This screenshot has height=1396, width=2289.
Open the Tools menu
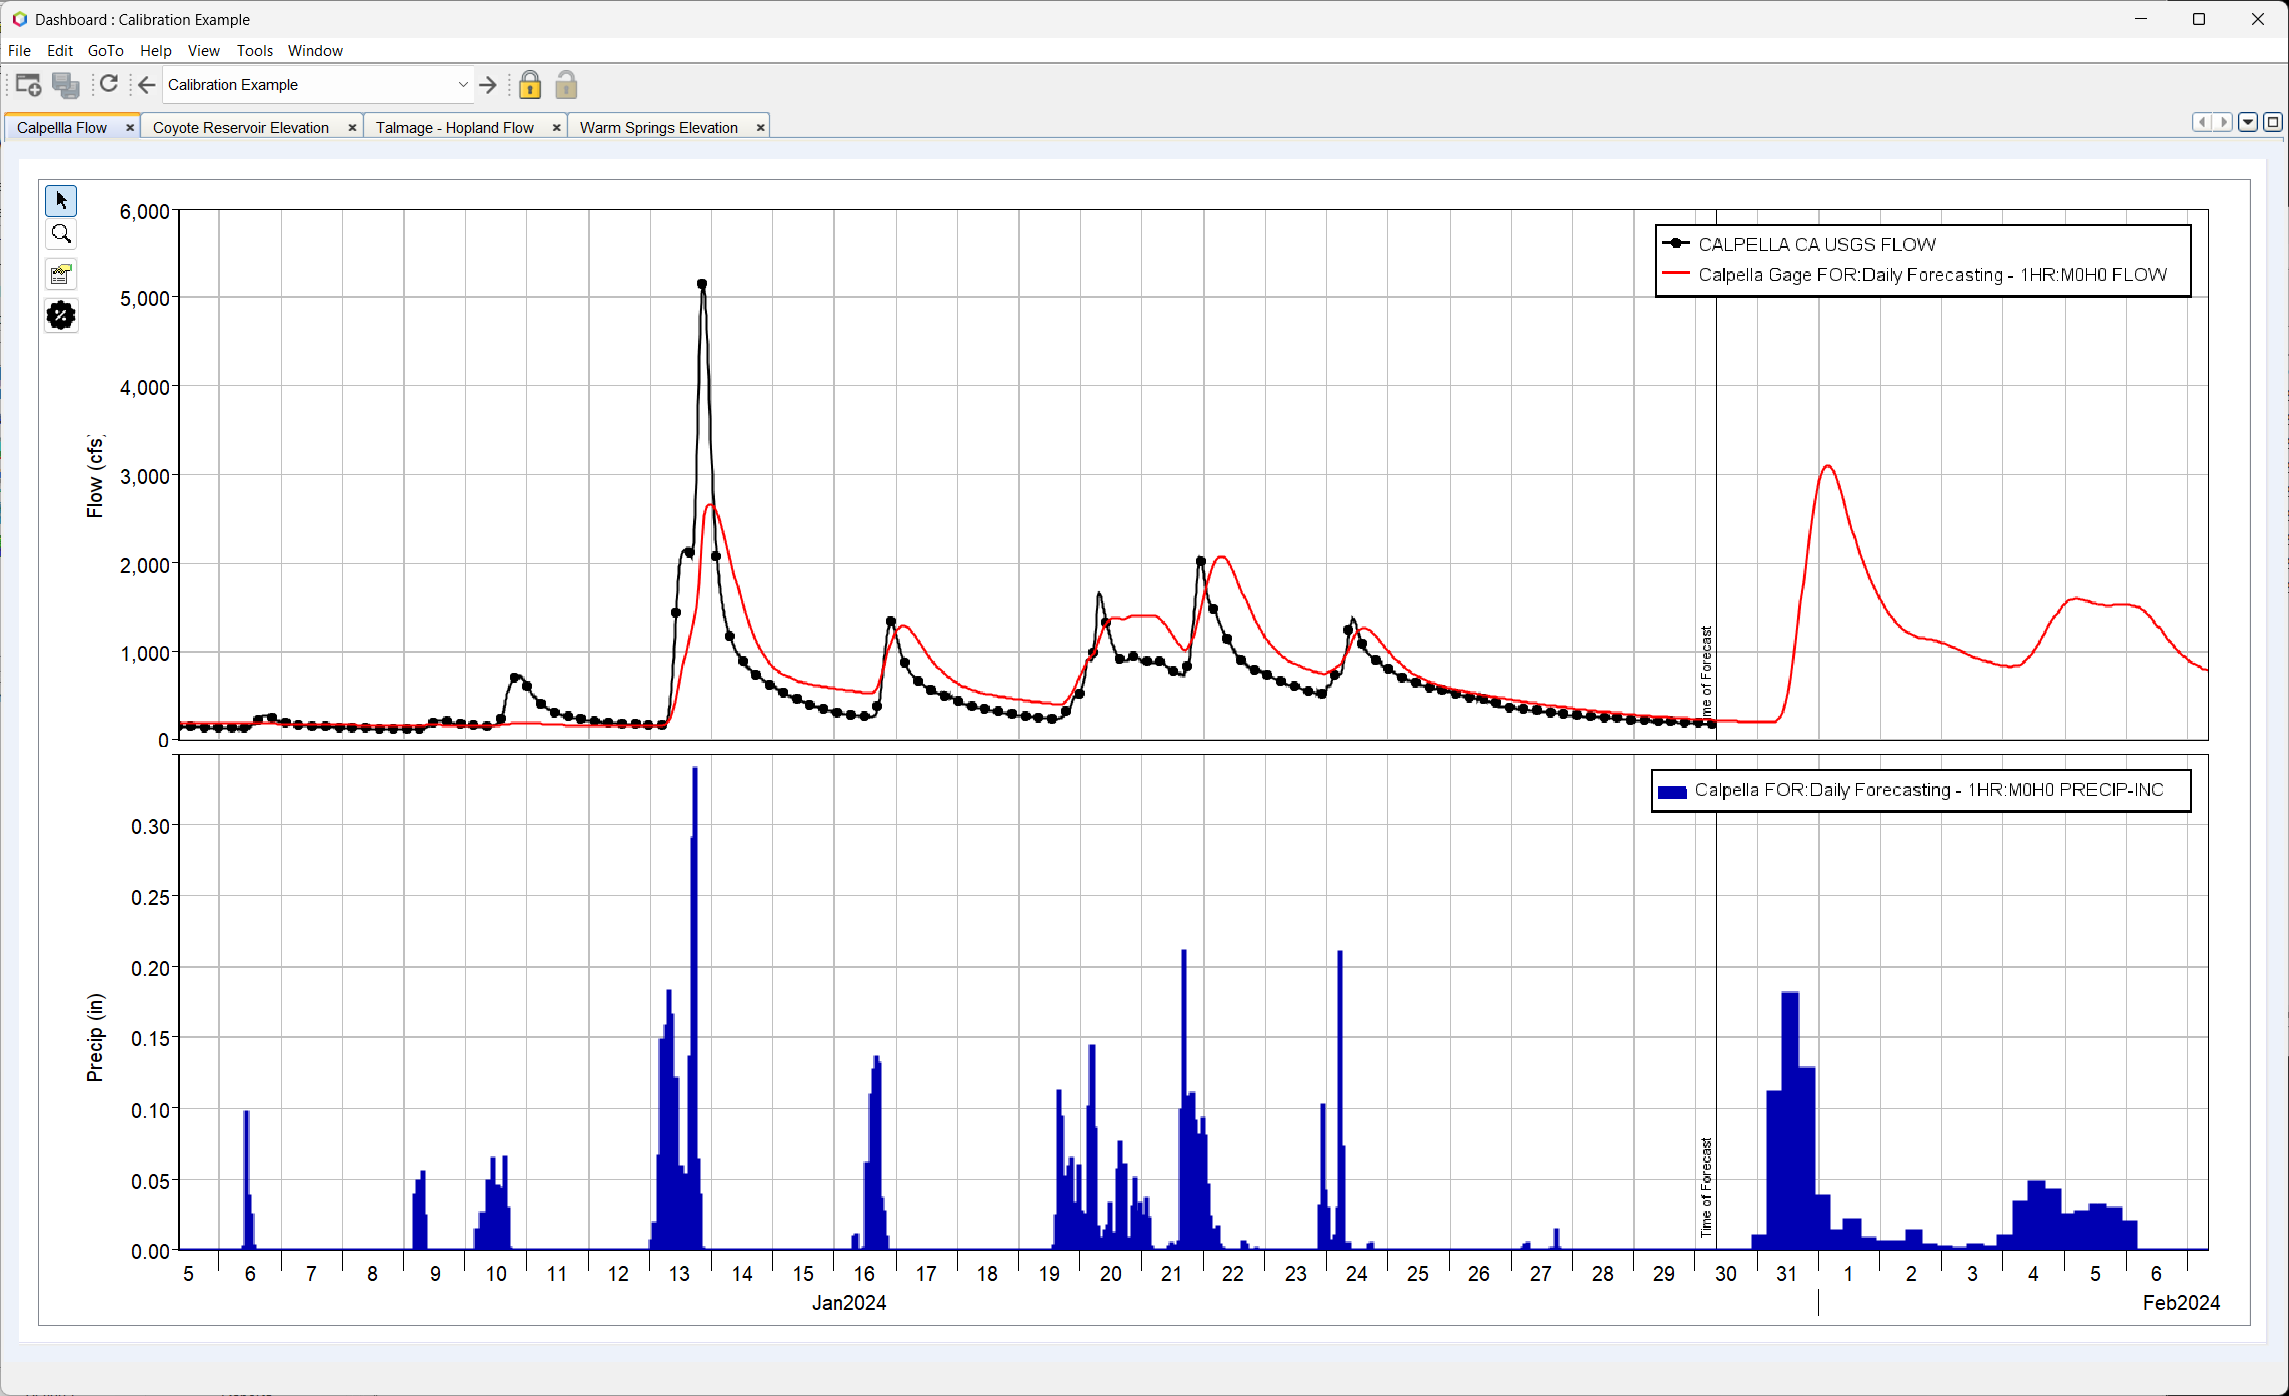pos(255,50)
